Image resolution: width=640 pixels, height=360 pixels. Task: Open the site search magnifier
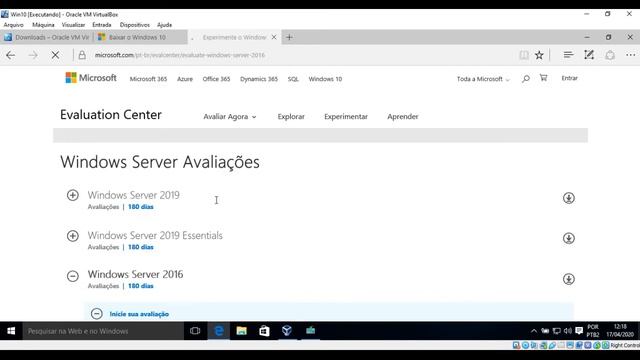[x=526, y=78]
